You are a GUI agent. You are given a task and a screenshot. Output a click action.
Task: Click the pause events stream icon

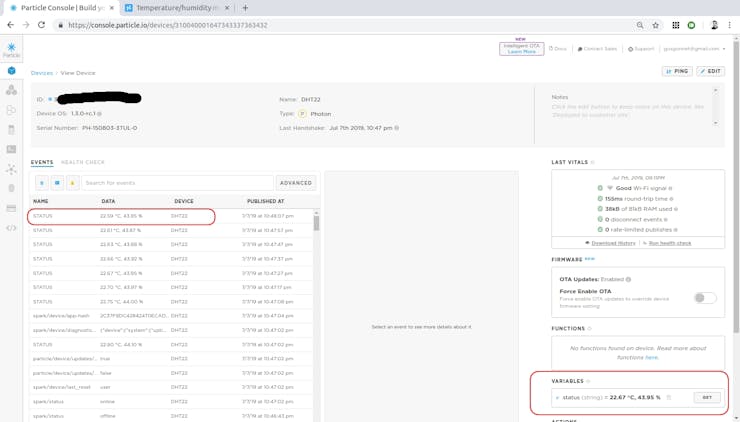(42, 183)
